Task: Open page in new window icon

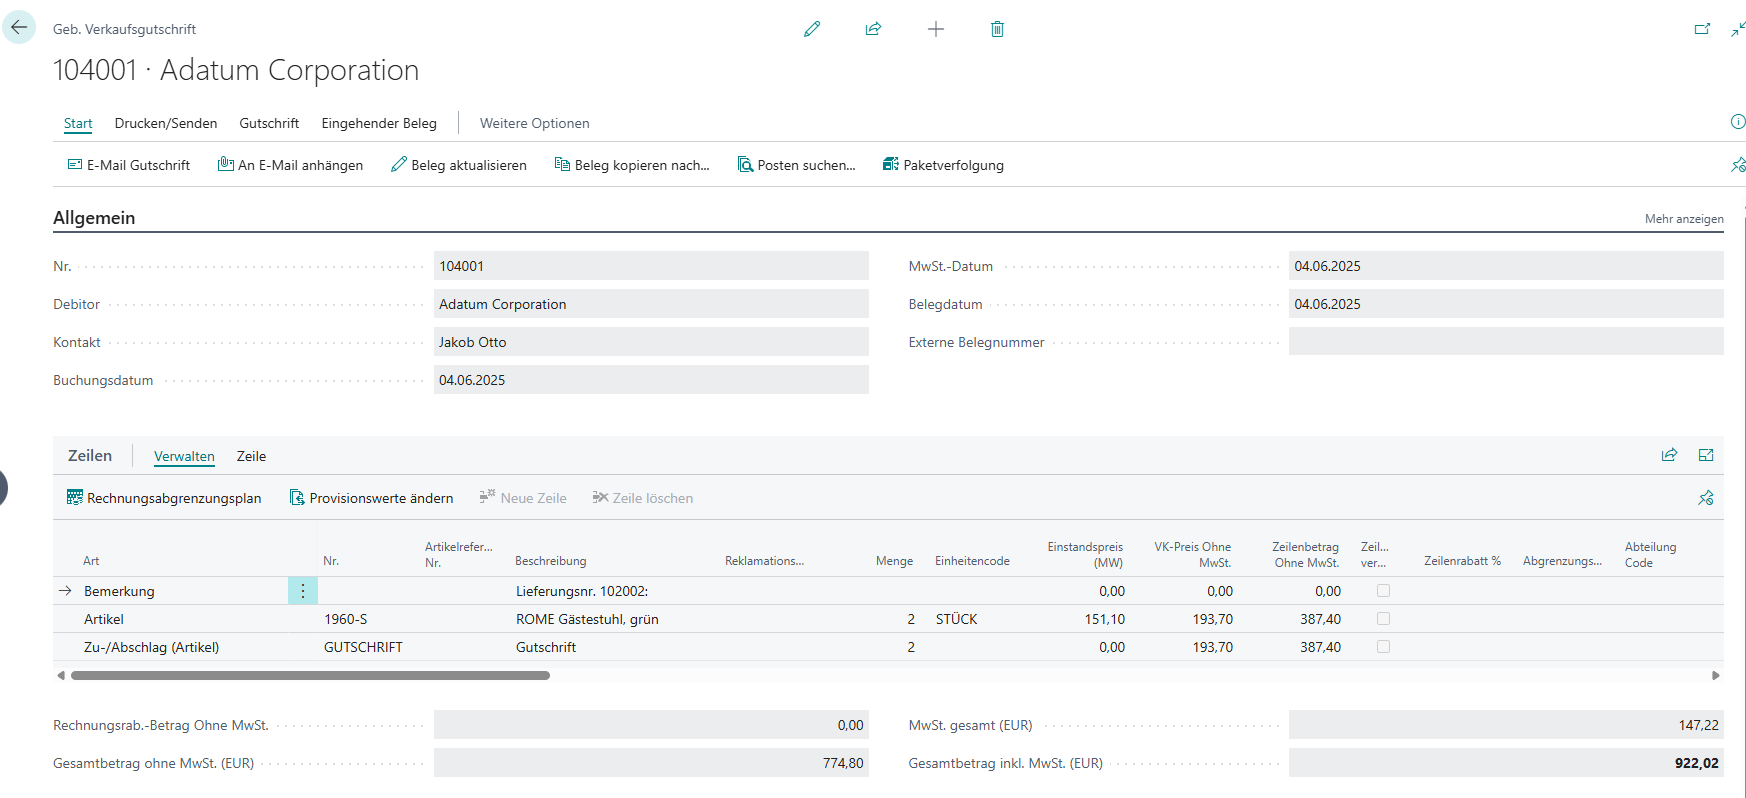Action: (1702, 29)
